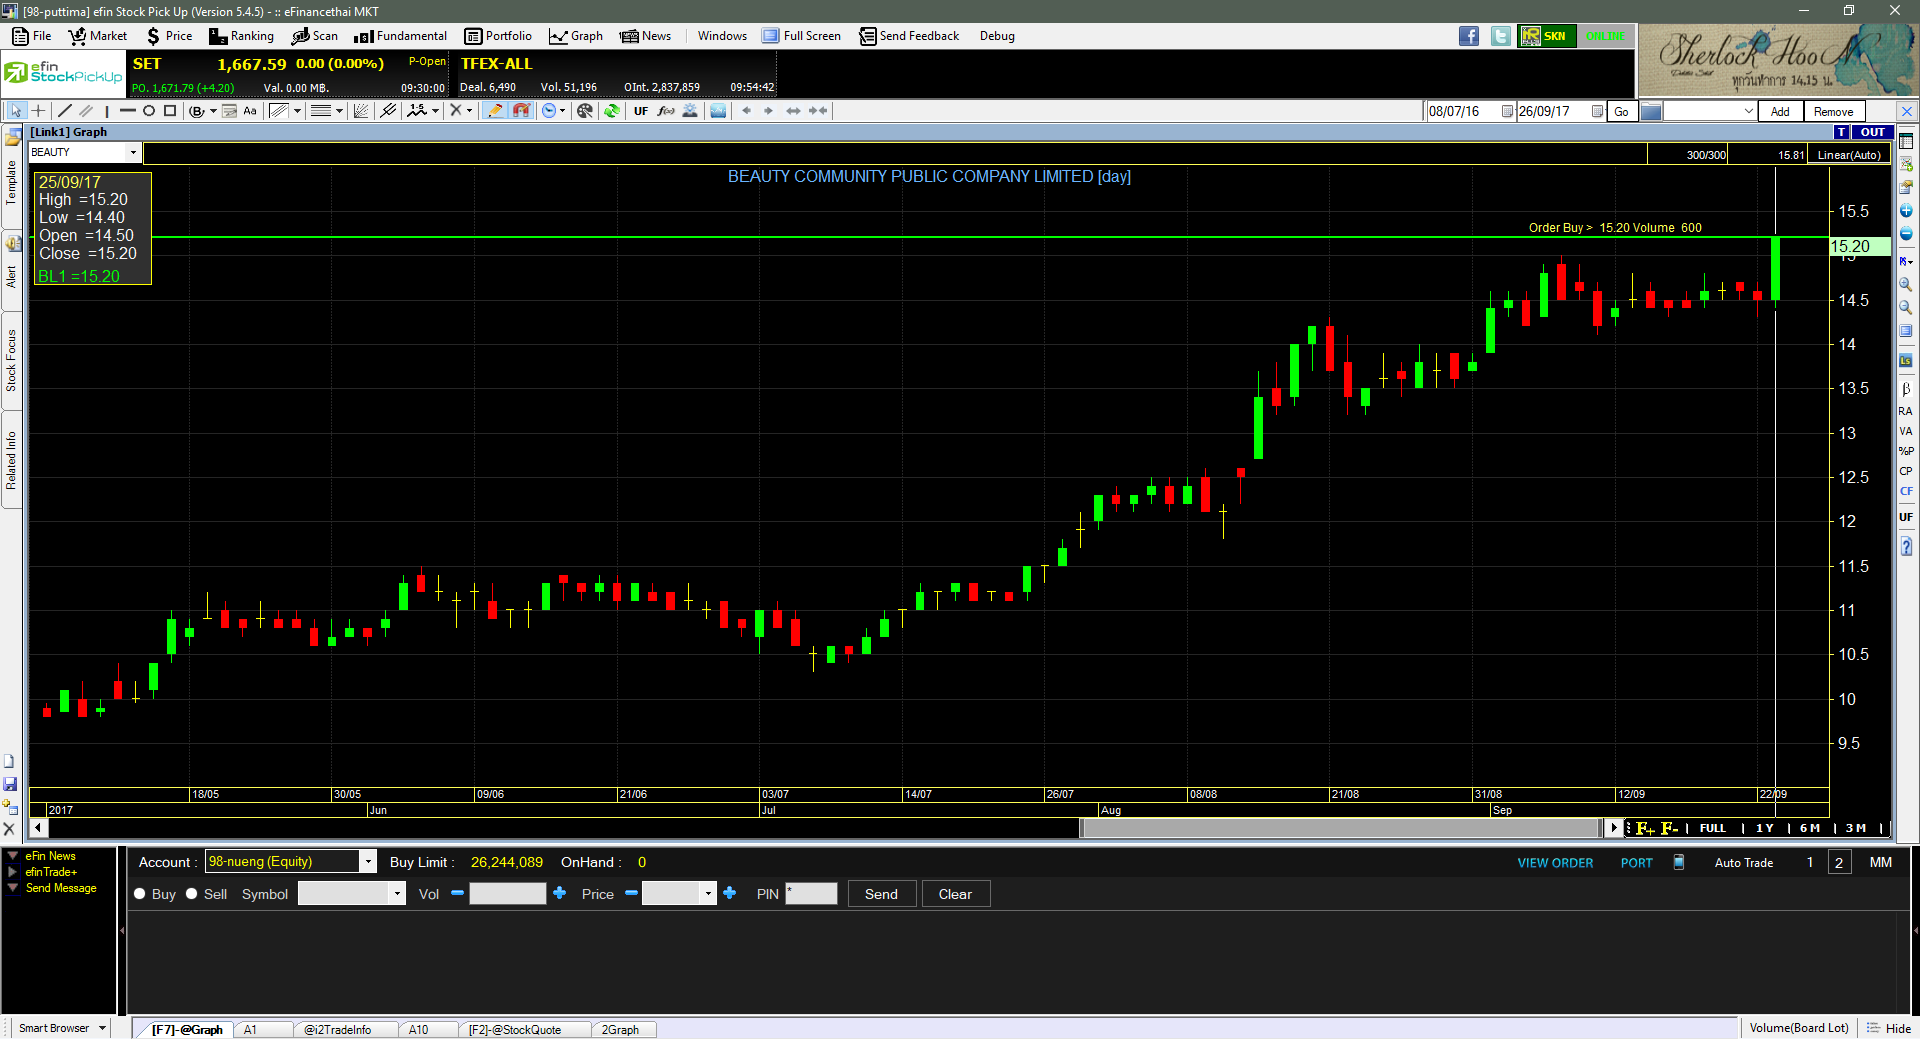Select the Buy radio button
1920x1040 pixels.
(140, 894)
